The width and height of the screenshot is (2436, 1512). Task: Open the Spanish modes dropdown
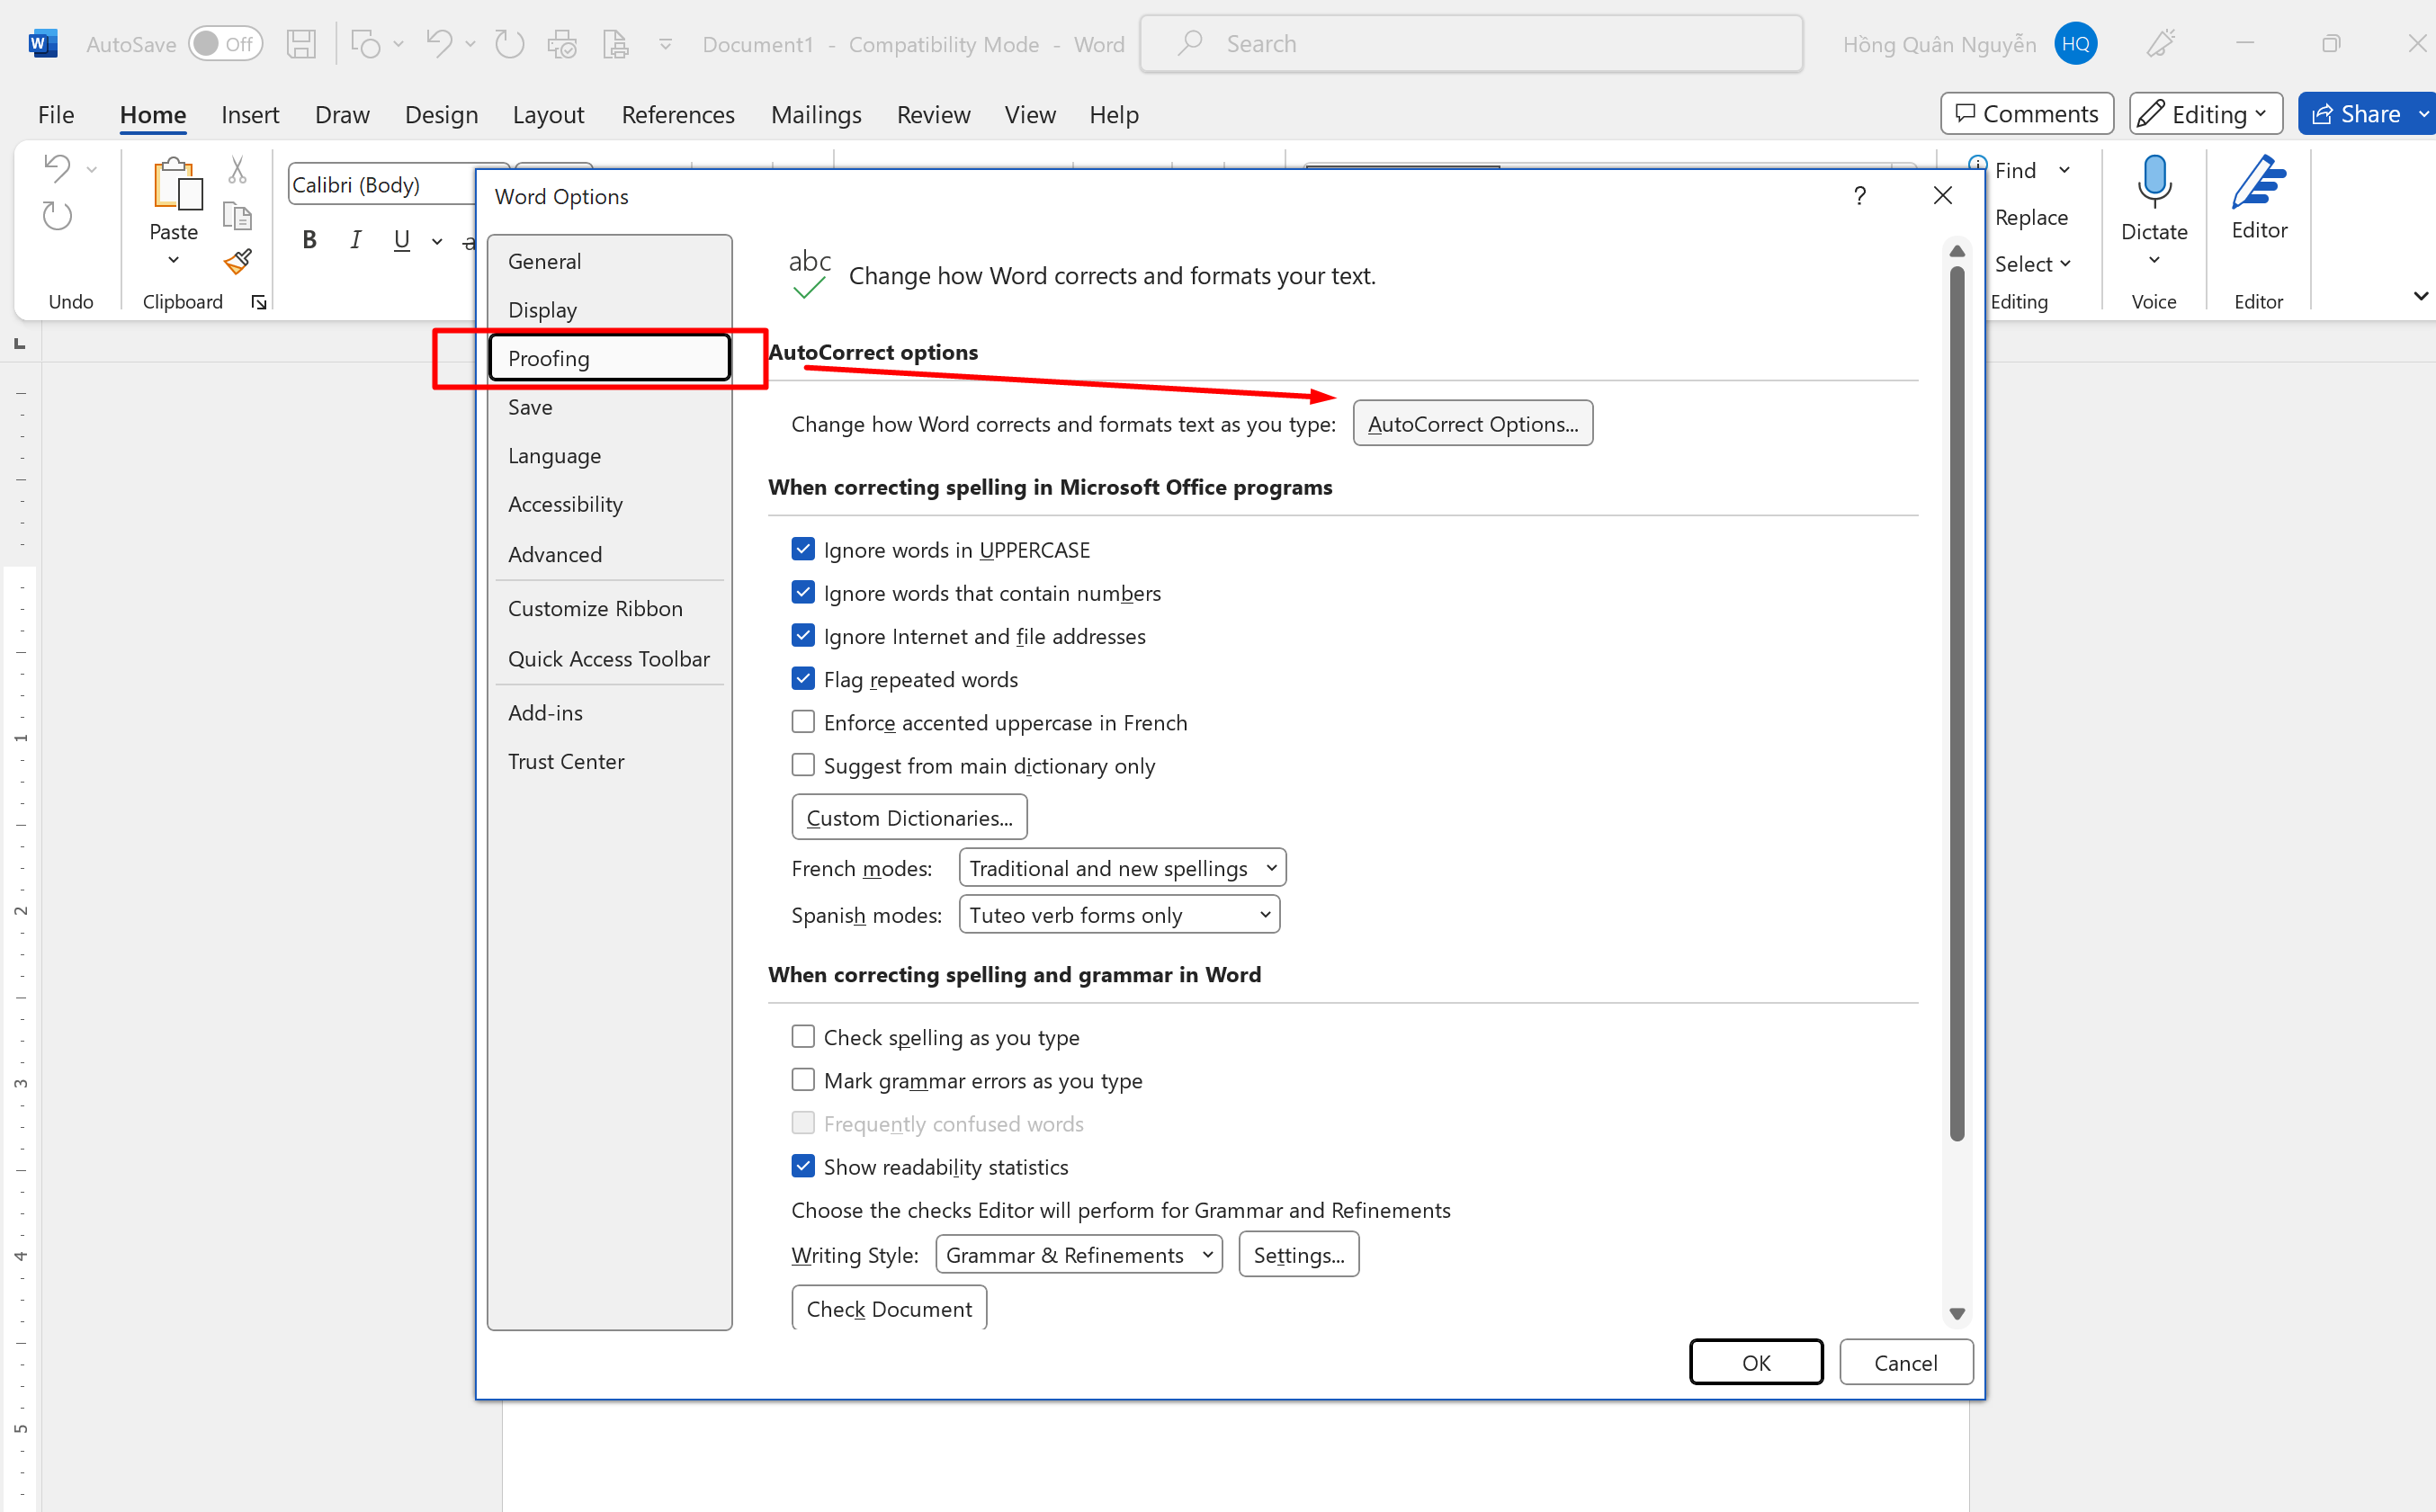1118,914
